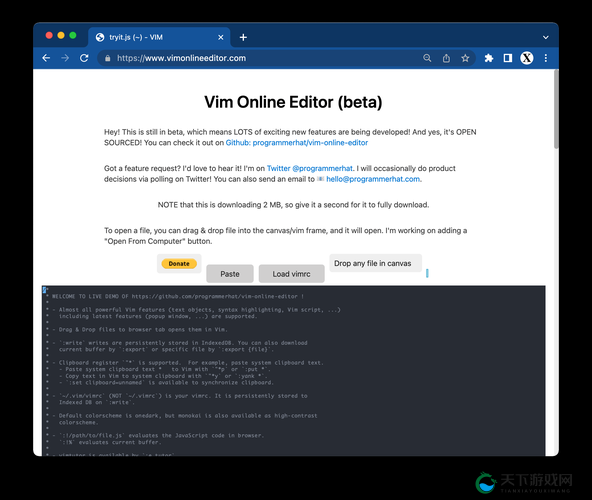The width and height of the screenshot is (592, 500).
Task: Click the Paste button
Action: (230, 274)
